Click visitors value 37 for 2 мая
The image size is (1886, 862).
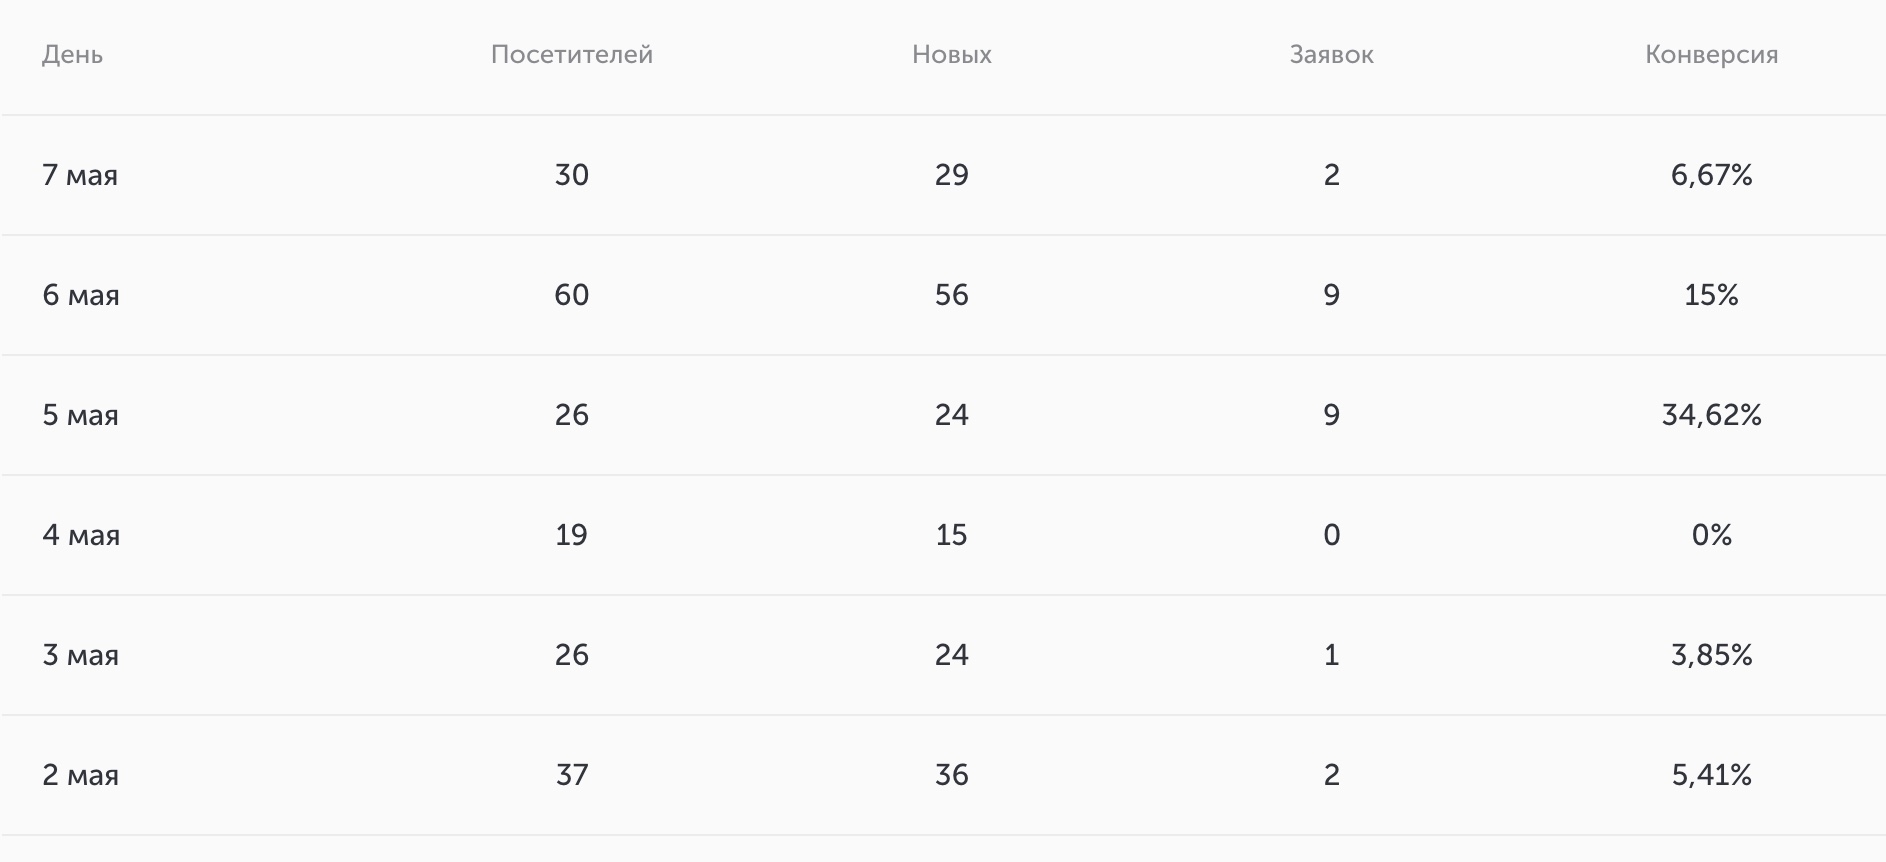click(x=572, y=775)
